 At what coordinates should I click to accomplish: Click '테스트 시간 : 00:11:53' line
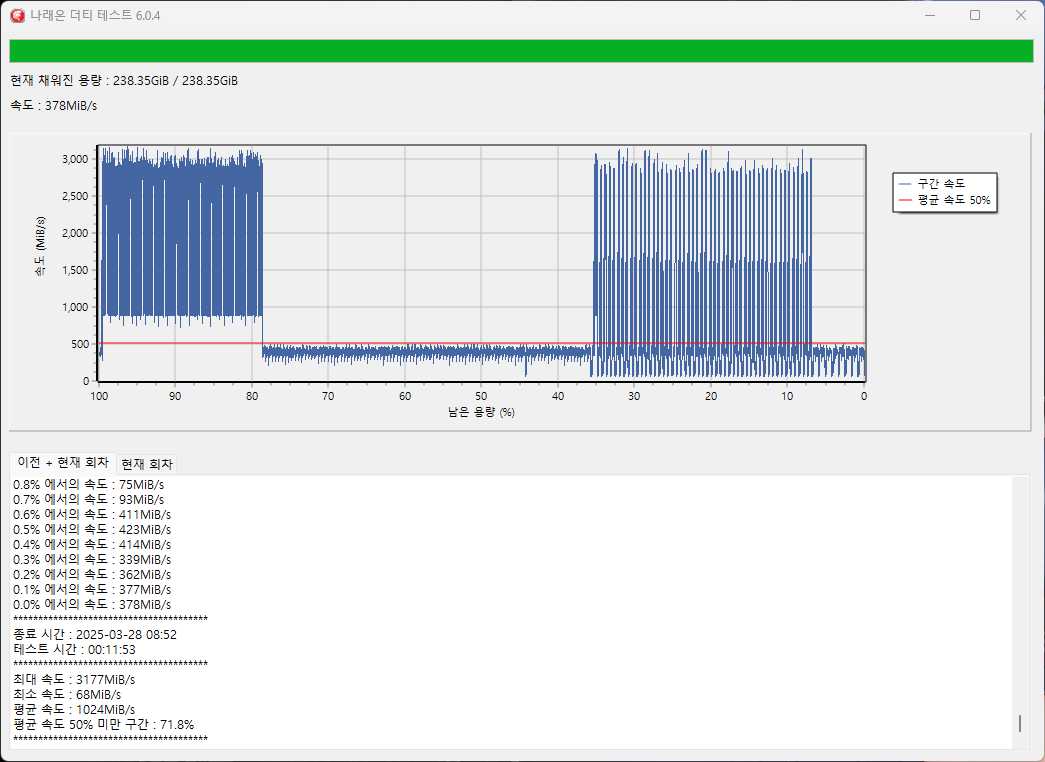(75, 649)
